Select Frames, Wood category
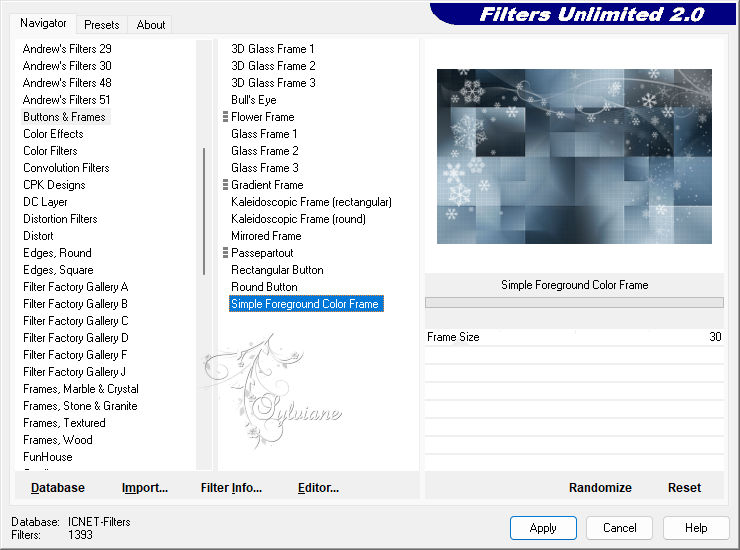The image size is (740, 550). 58,440
